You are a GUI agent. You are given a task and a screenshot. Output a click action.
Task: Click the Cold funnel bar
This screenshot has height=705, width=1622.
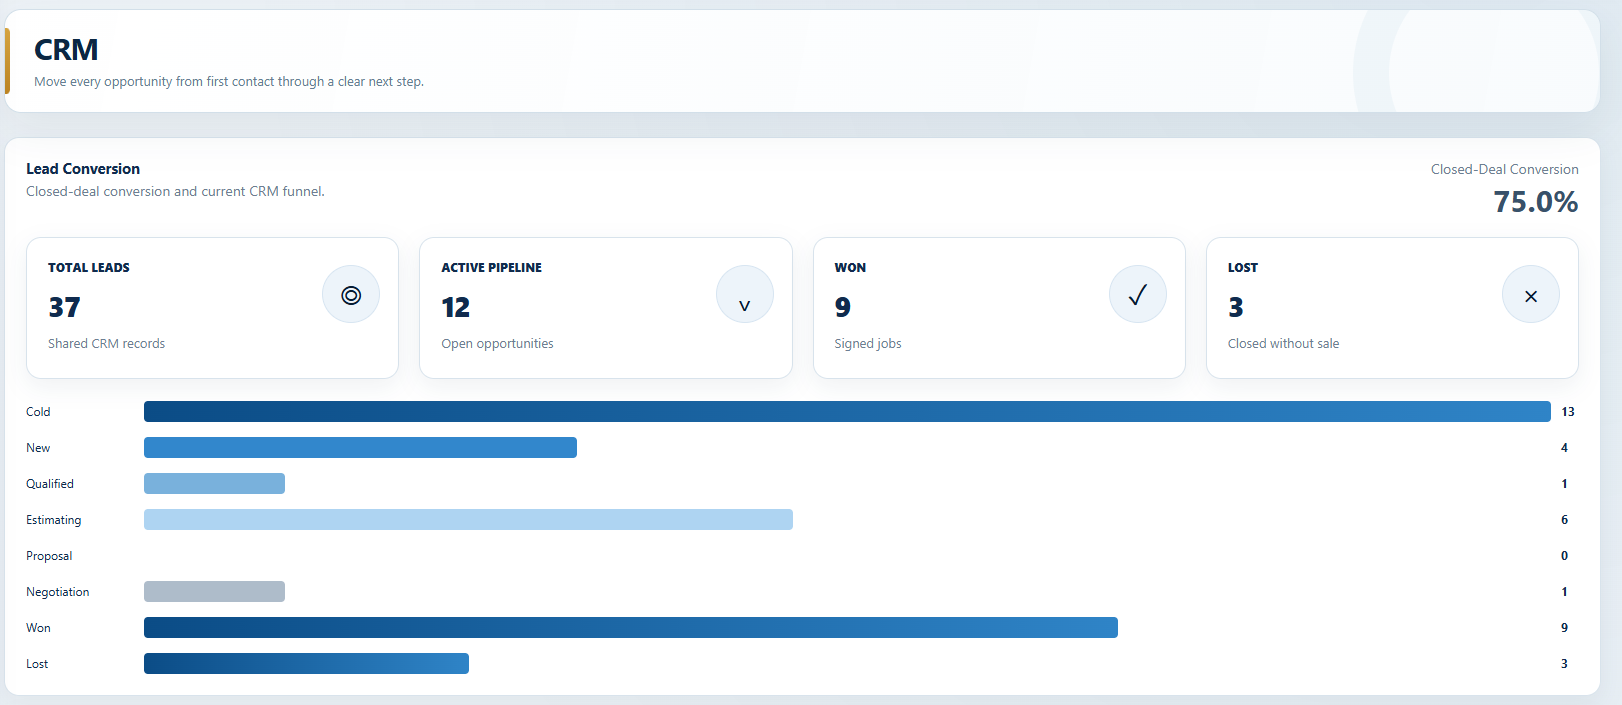847,411
